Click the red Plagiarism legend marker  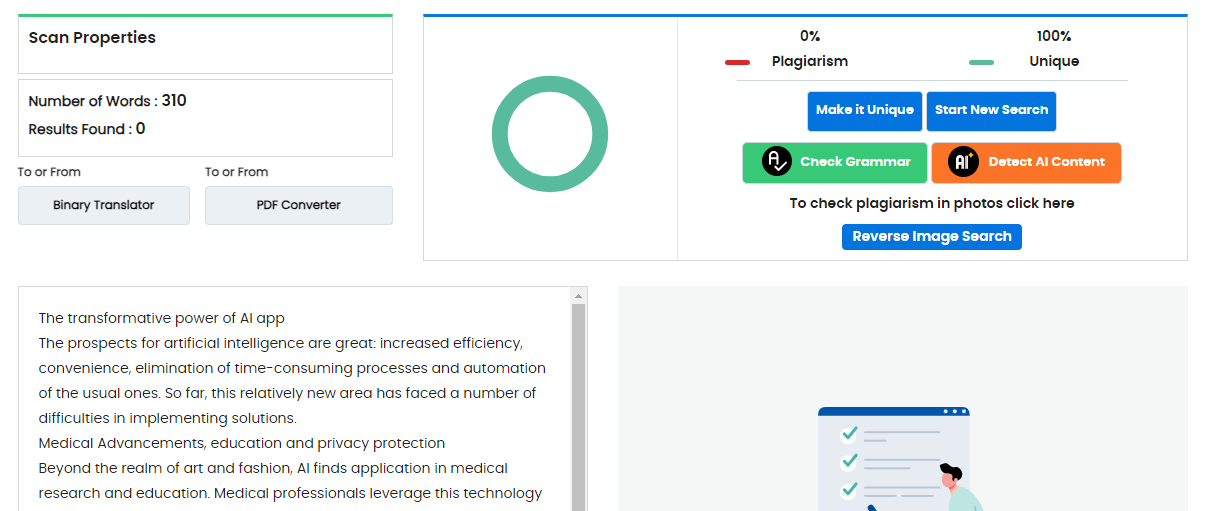[x=738, y=62]
